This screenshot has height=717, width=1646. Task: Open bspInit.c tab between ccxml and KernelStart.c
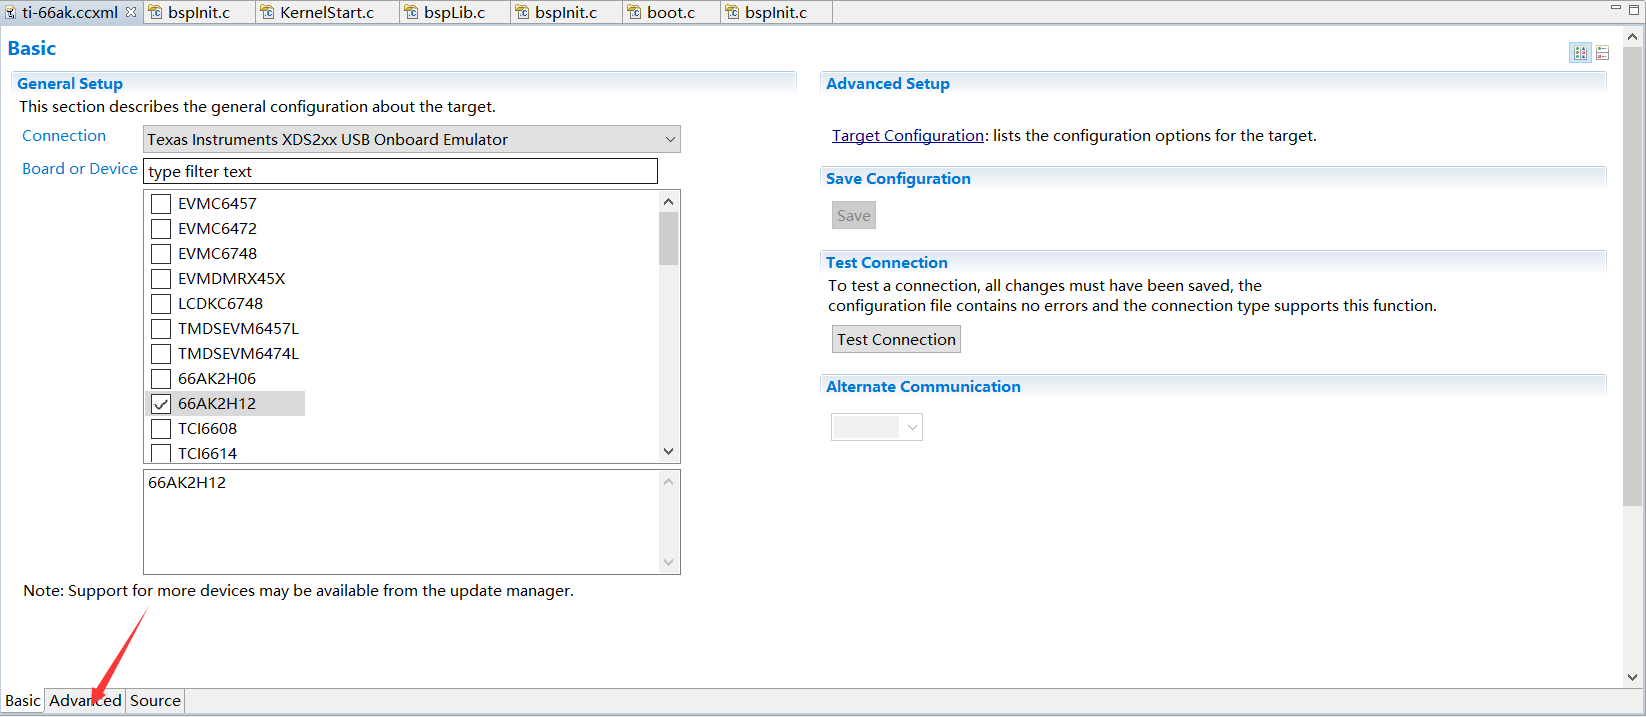click(198, 12)
